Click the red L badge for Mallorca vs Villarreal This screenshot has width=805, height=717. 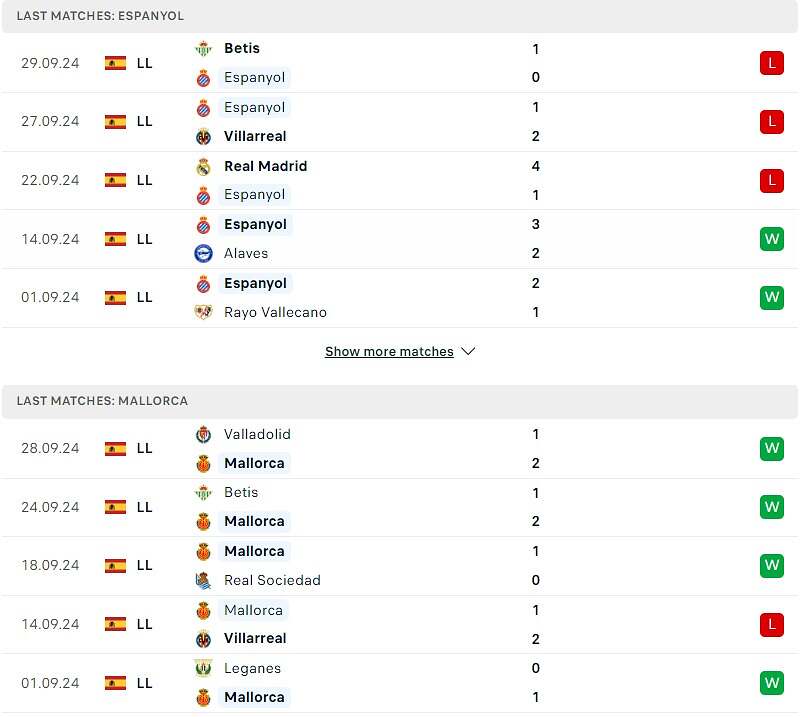[772, 625]
